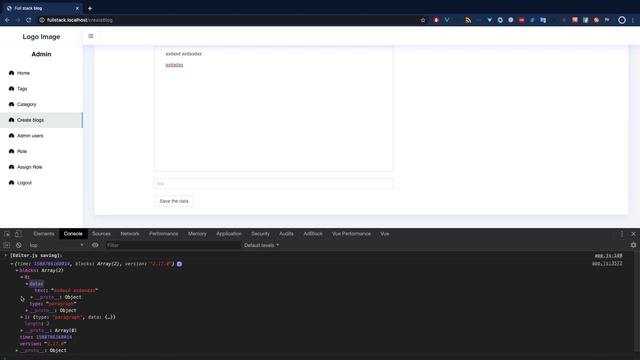Click the Logout link
Viewport: 640px width, 360px height.
[24, 183]
